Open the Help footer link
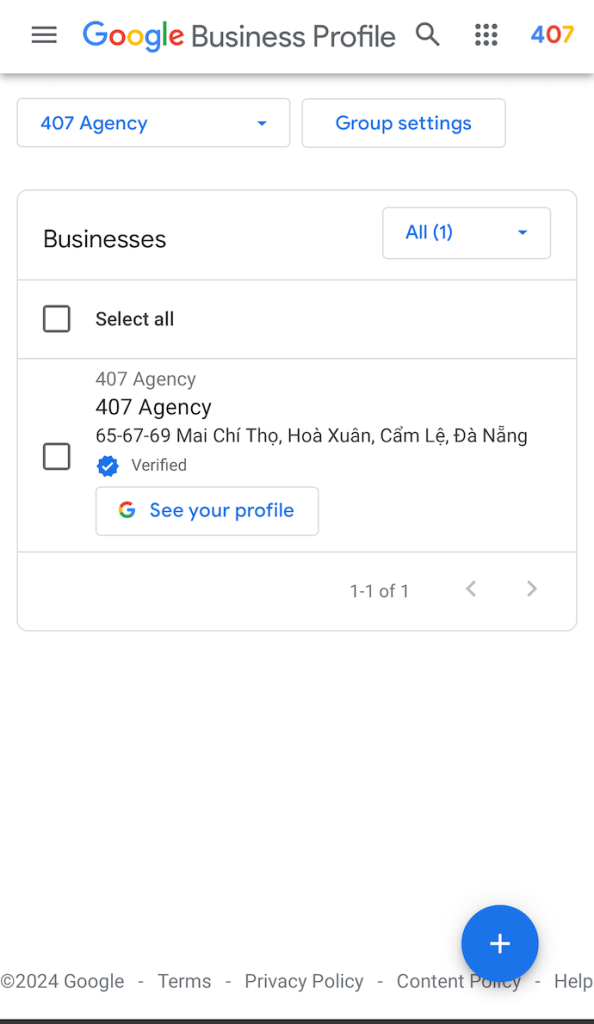The image size is (594, 1024). [573, 981]
